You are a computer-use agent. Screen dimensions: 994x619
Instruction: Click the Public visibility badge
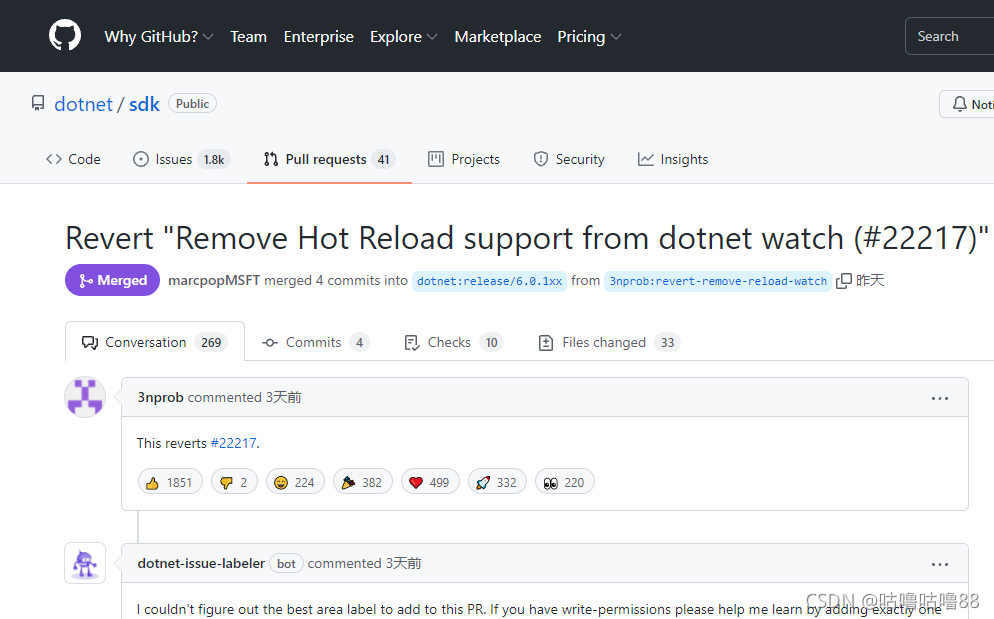coord(192,103)
